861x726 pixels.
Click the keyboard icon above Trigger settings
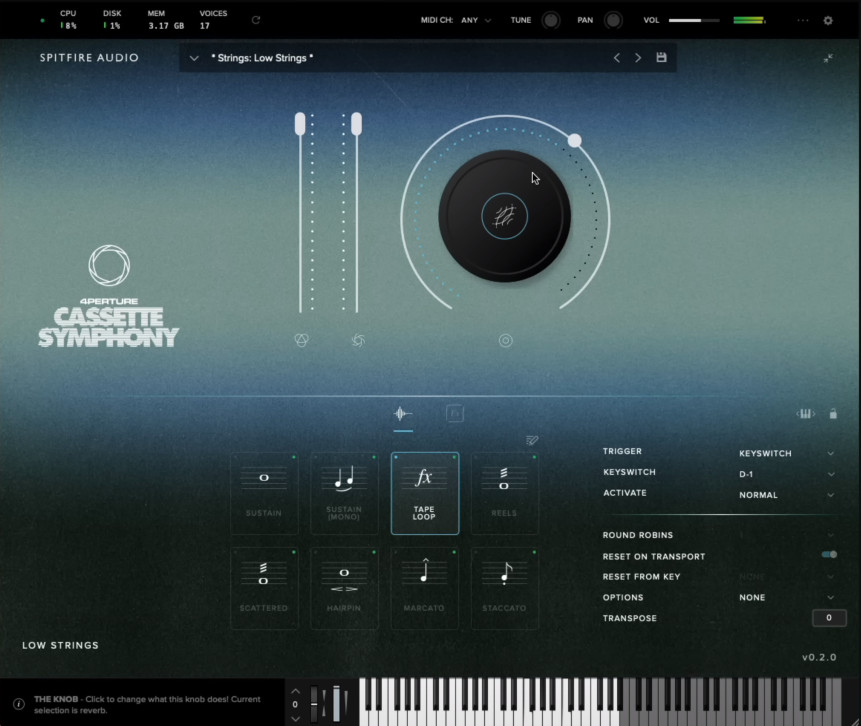tap(806, 414)
